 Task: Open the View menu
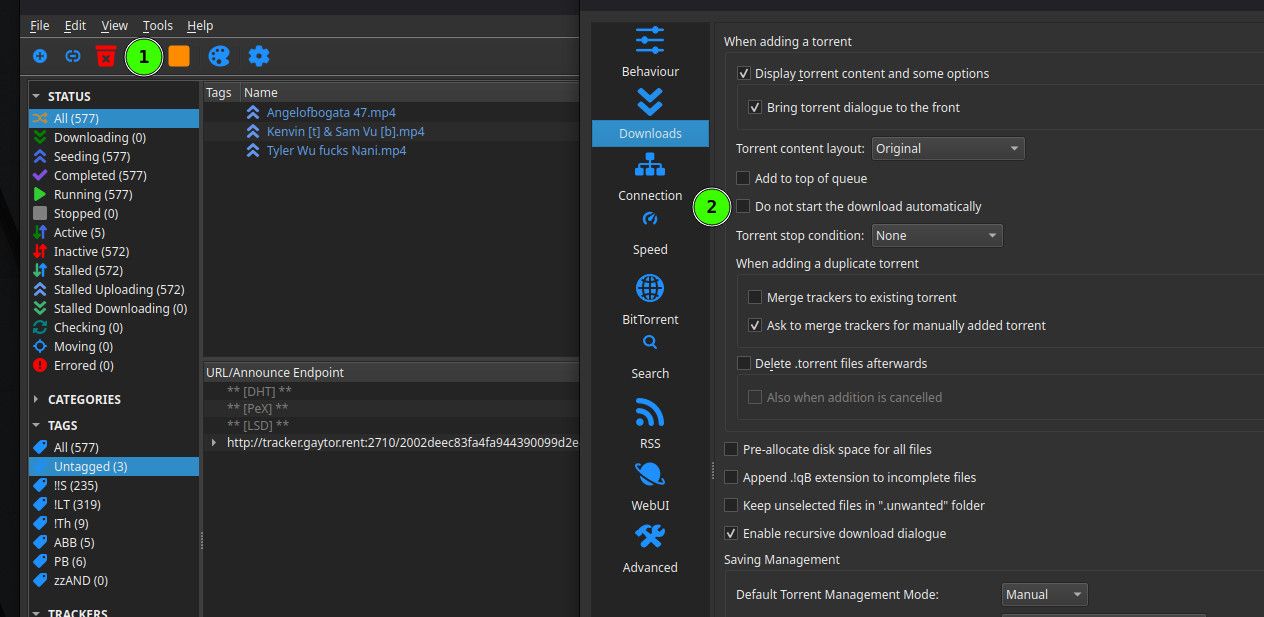(115, 25)
